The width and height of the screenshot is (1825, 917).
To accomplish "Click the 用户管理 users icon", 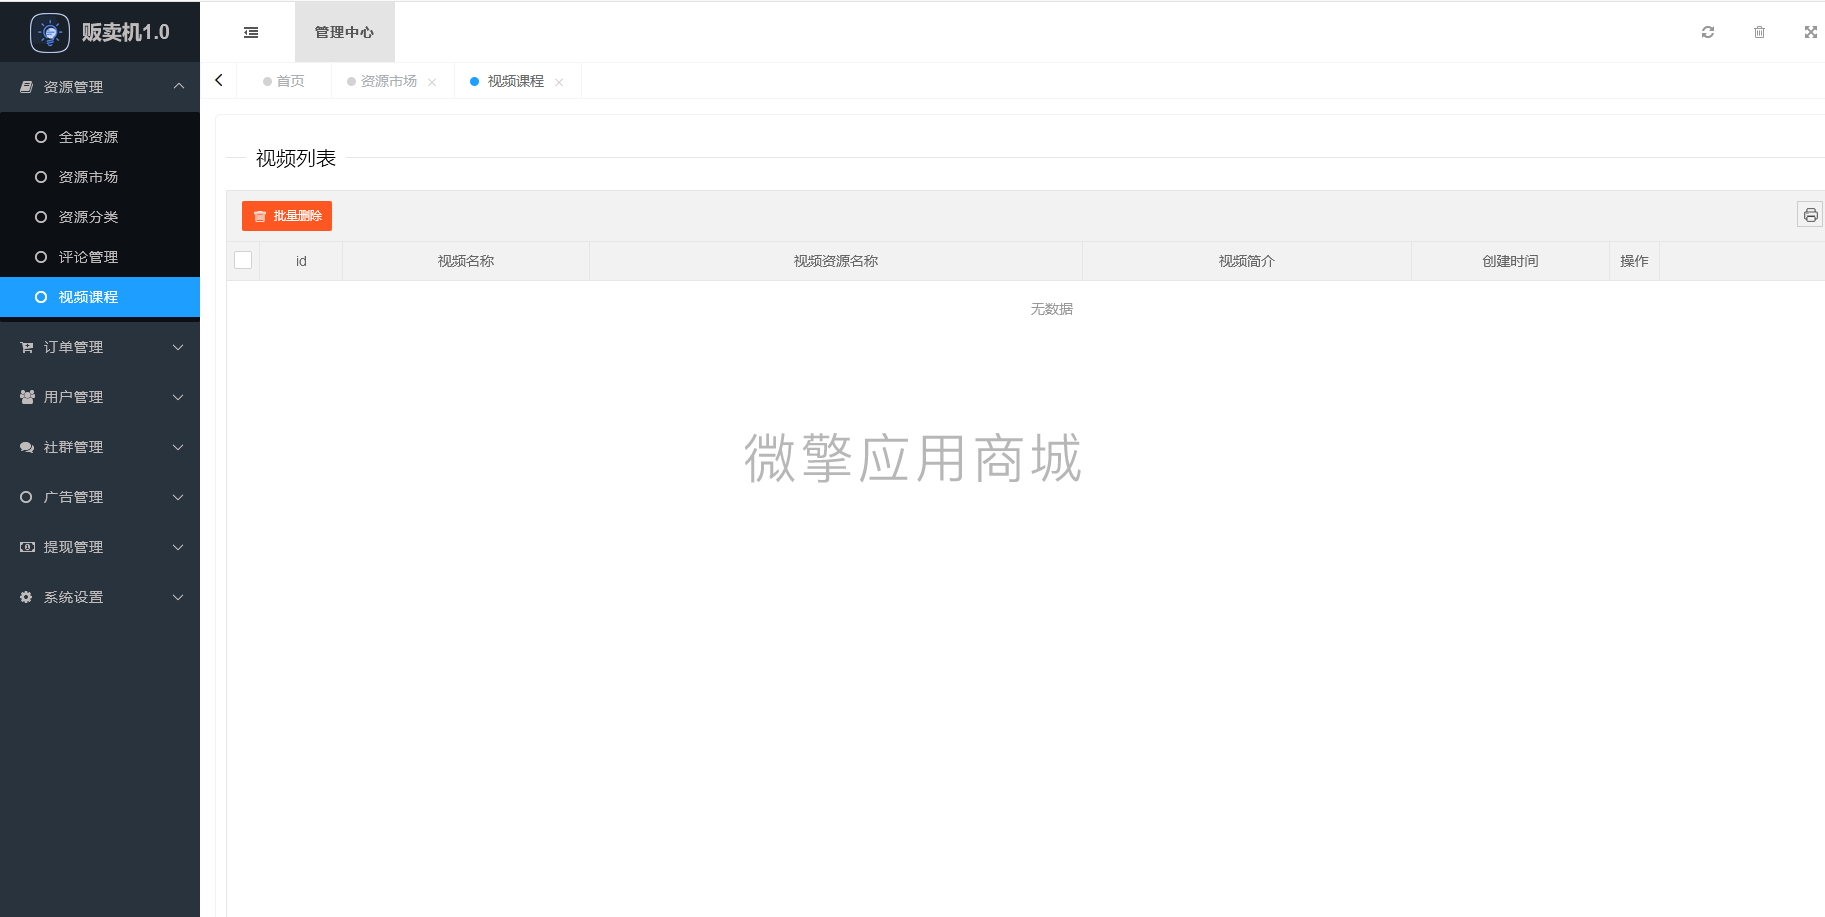I will pyautogui.click(x=27, y=397).
